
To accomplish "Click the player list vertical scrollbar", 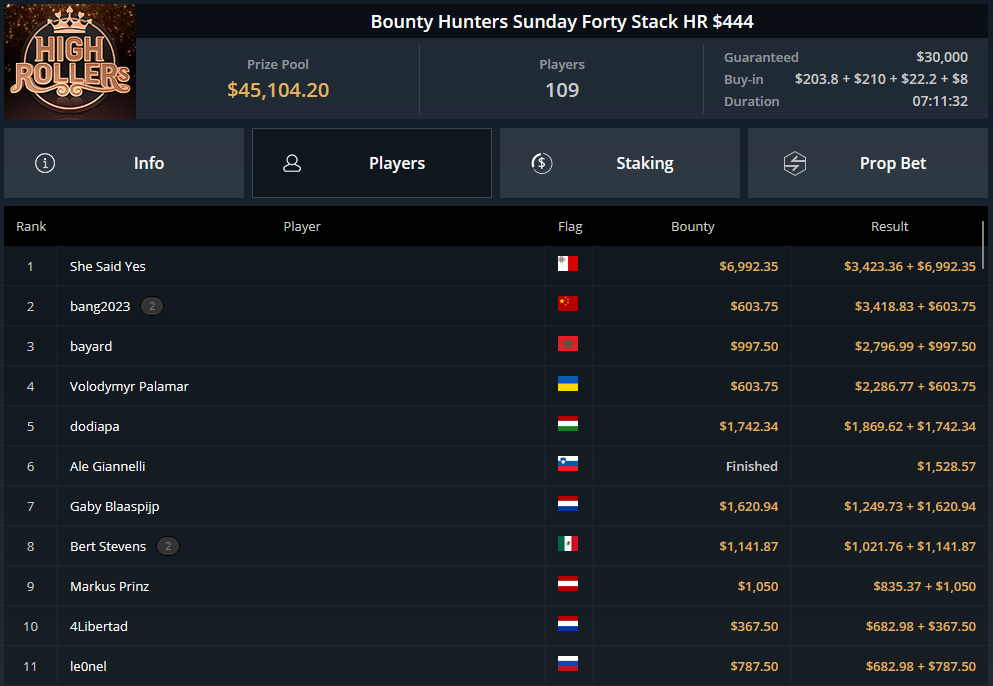I will pyautogui.click(x=984, y=245).
